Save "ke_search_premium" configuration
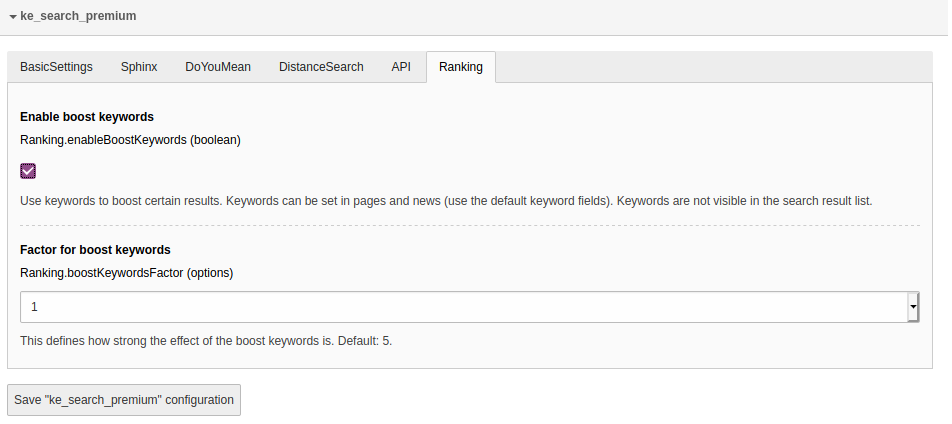This screenshot has height=424, width=952. click(x=124, y=400)
